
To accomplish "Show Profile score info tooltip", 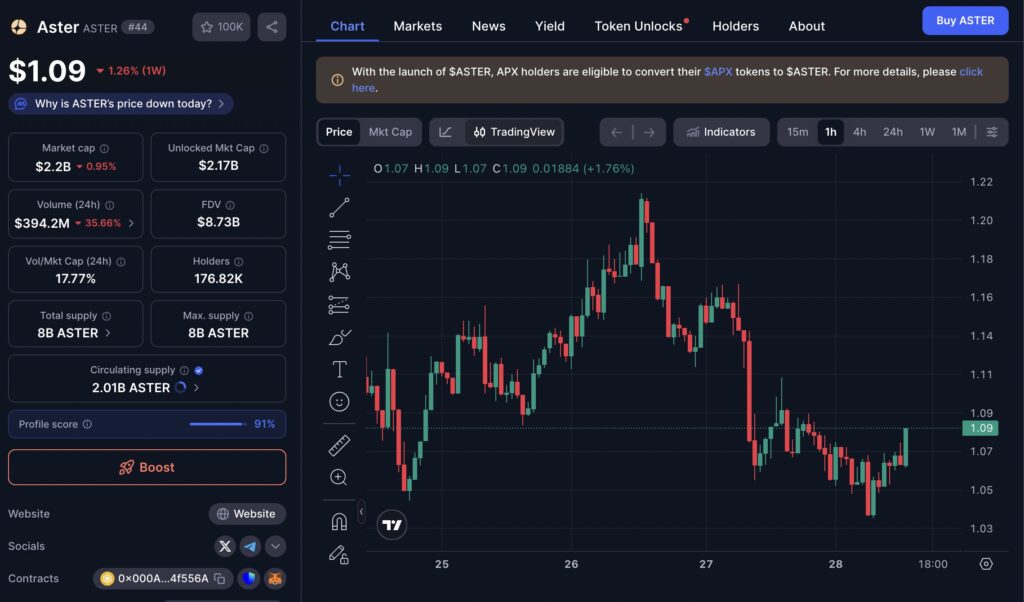I will coord(87,424).
